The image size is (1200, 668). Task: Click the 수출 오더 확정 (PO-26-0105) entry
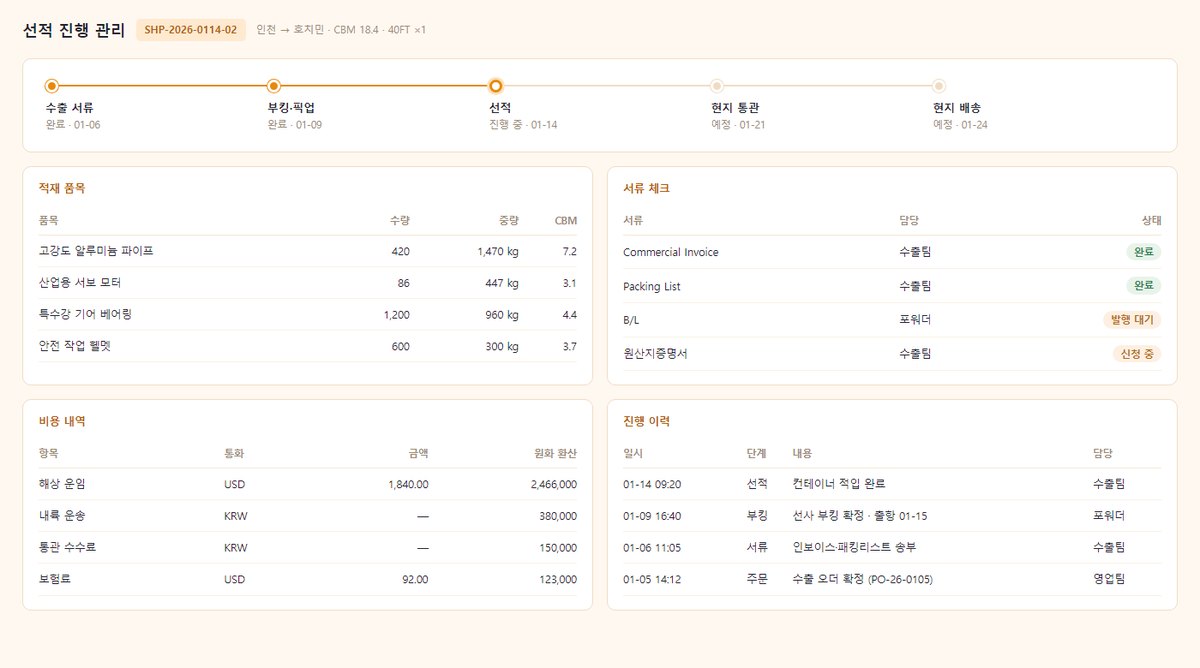(x=862, y=579)
